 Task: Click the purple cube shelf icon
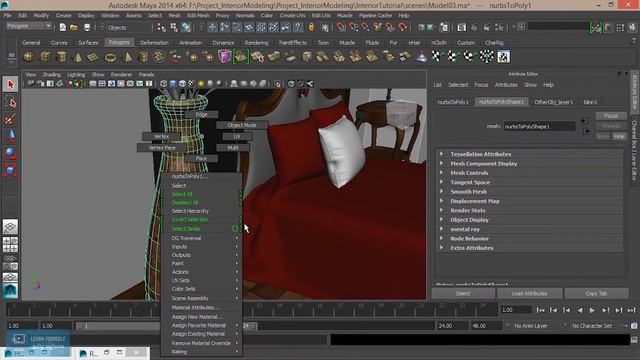(x=224, y=56)
